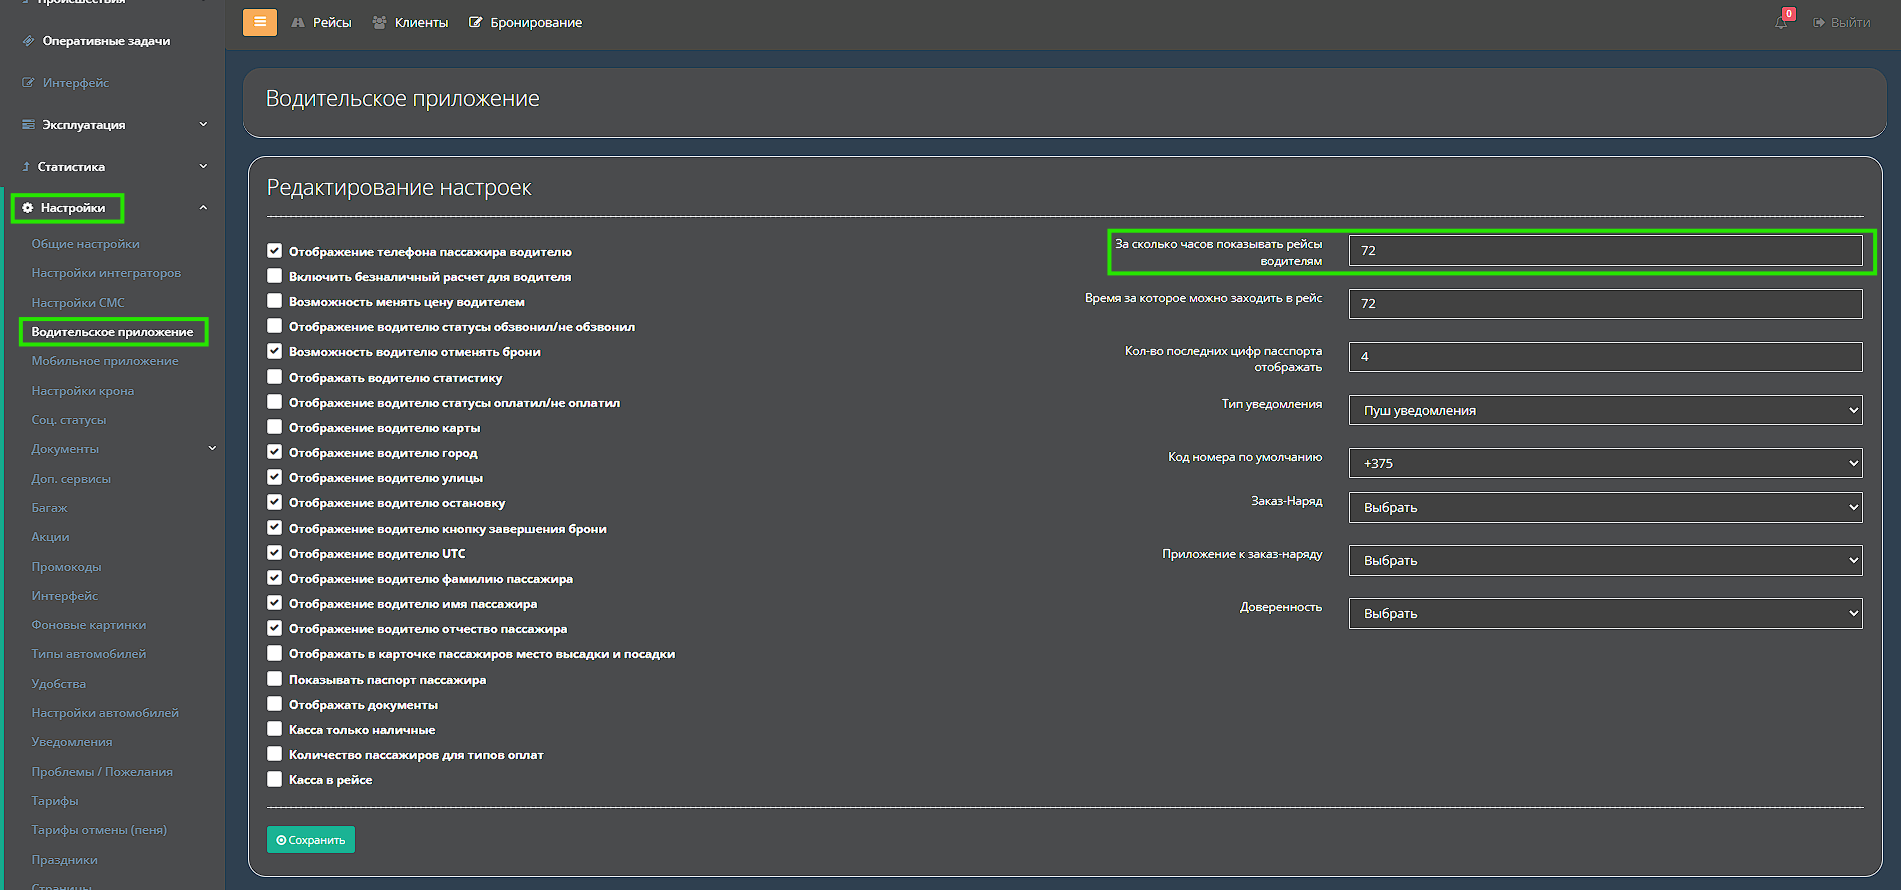Viewport: 1901px width, 890px height.
Task: Open the notifications bell icon
Action: tap(1781, 22)
